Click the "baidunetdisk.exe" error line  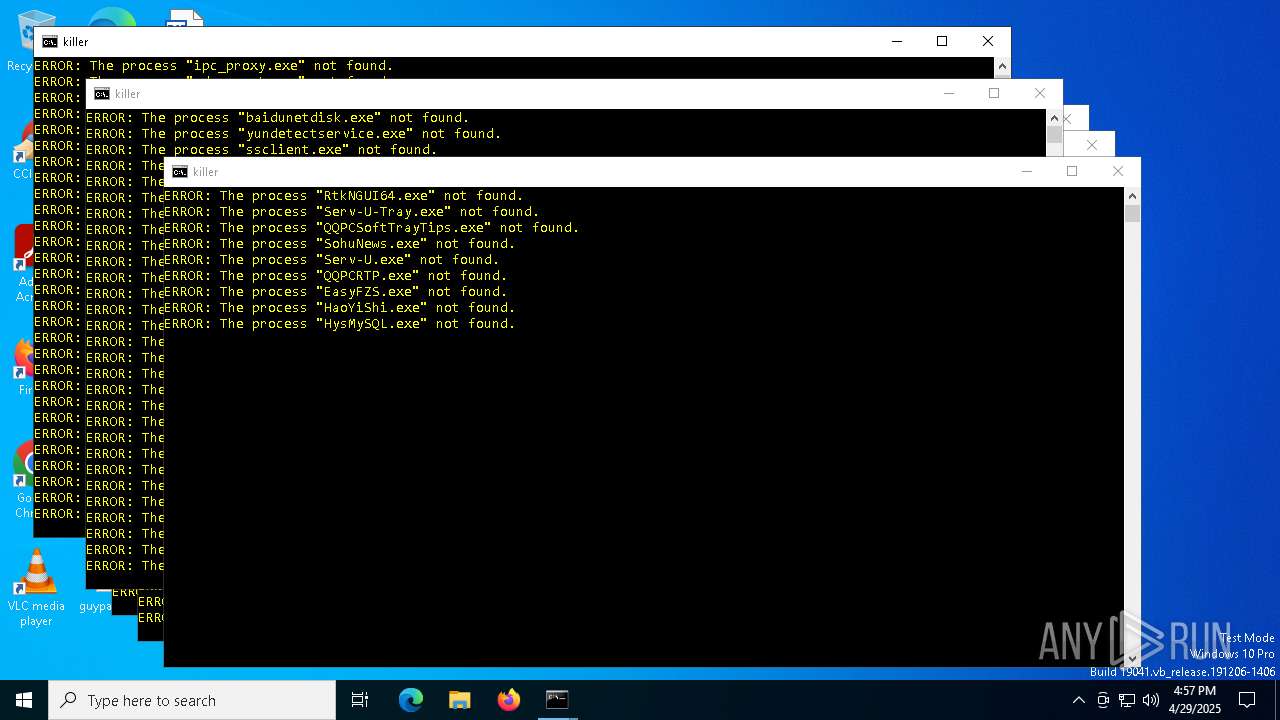click(x=278, y=118)
